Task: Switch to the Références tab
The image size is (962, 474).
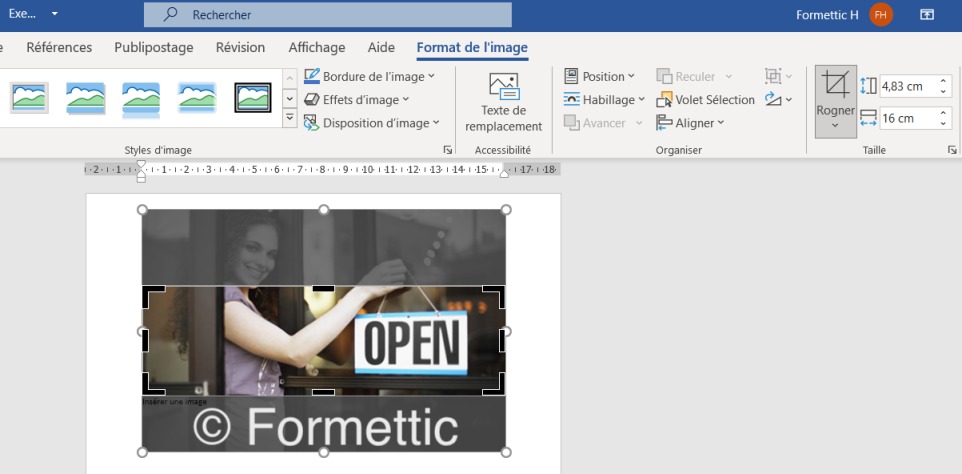Action: (x=59, y=48)
